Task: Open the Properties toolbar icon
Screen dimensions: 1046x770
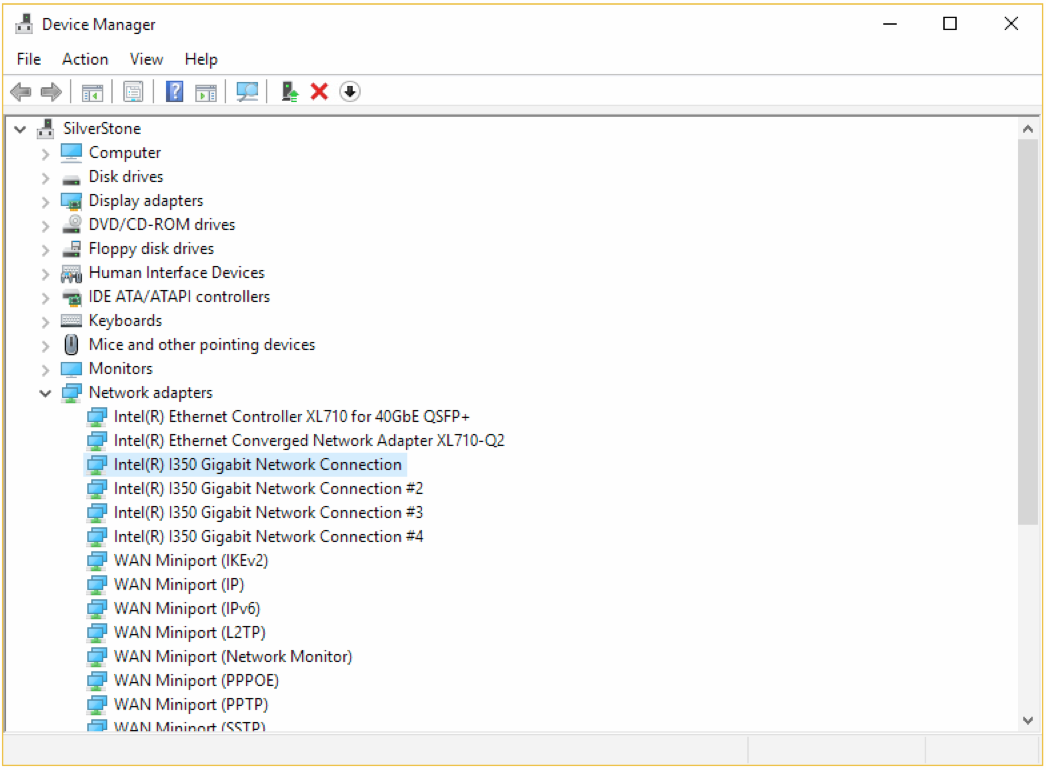Action: coord(133,91)
